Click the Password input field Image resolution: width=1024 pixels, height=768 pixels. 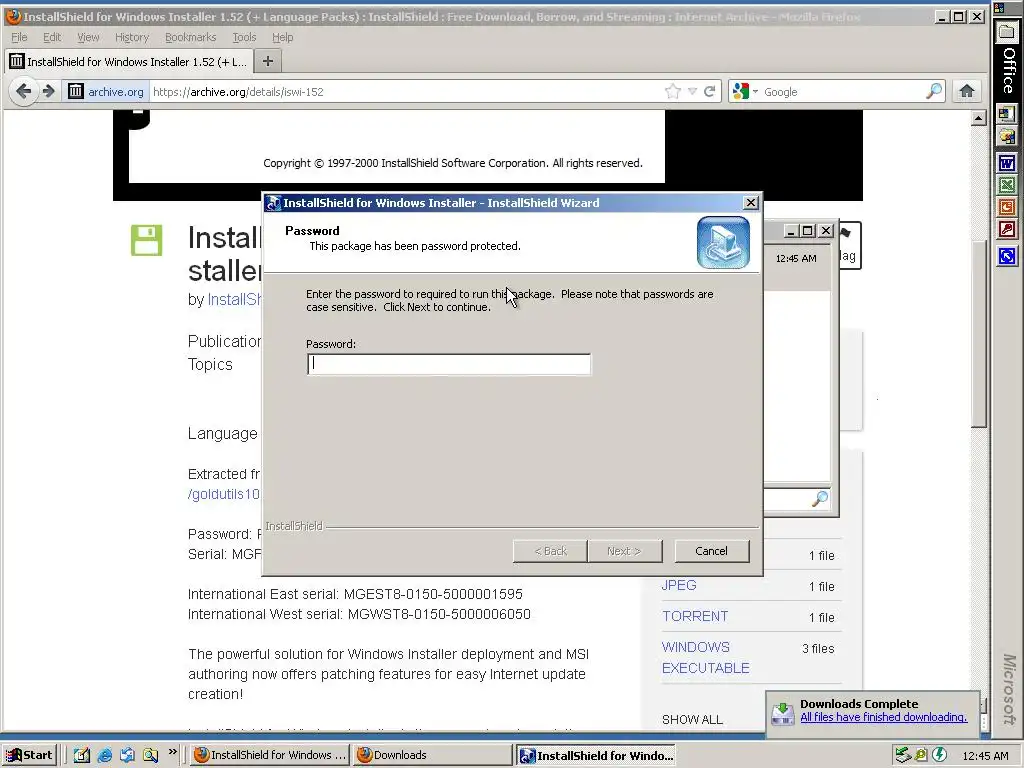click(449, 364)
